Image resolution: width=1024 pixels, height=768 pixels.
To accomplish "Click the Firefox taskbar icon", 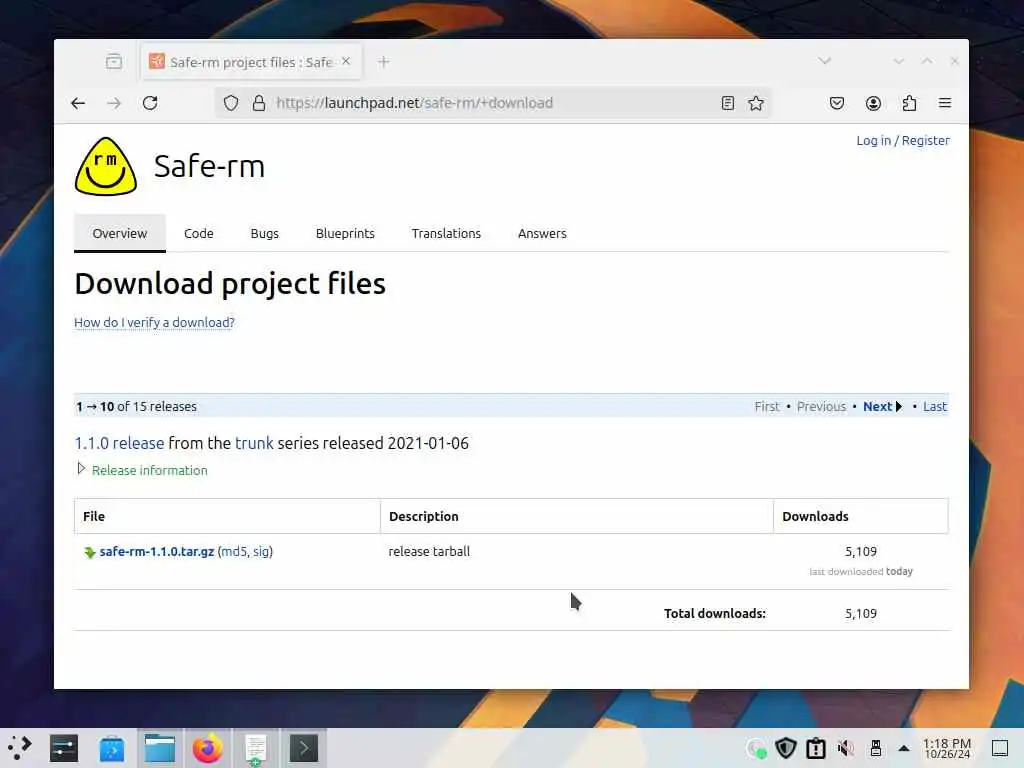I will pyautogui.click(x=208, y=748).
